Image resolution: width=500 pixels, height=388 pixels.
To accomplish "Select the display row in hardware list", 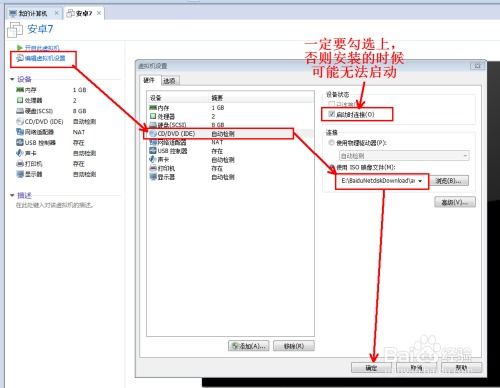I will [230, 177].
